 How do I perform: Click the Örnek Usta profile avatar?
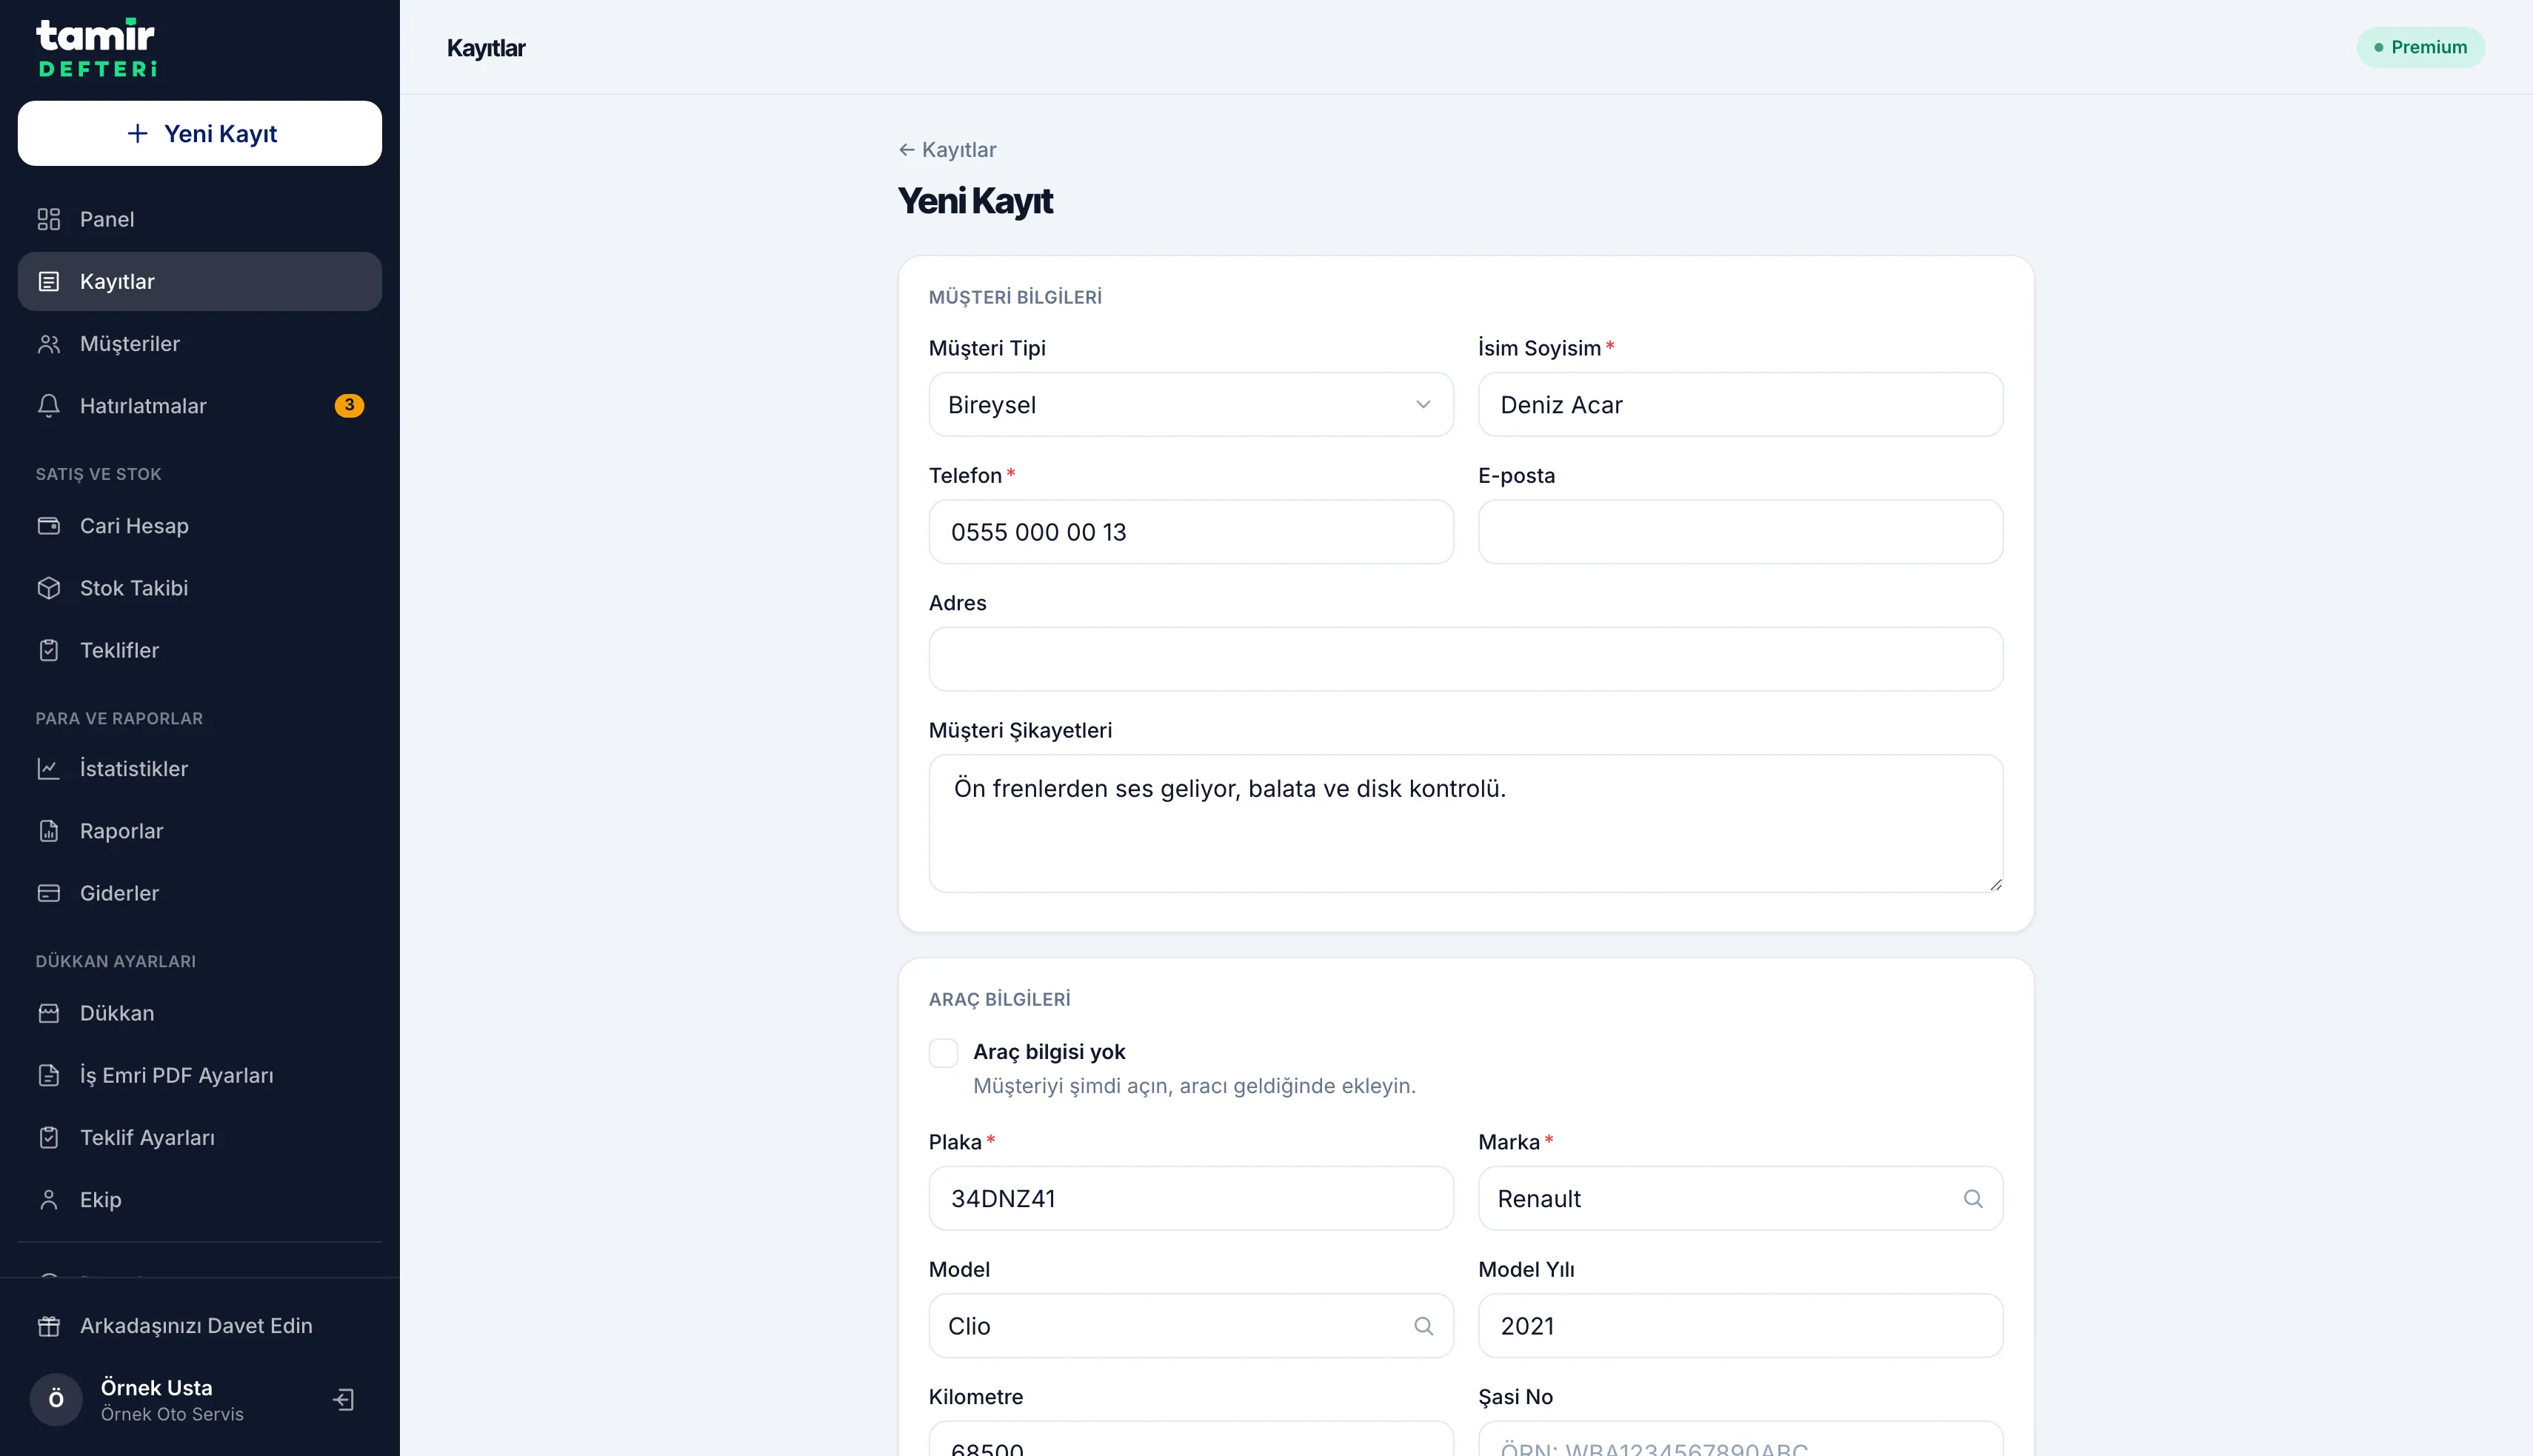[56, 1399]
